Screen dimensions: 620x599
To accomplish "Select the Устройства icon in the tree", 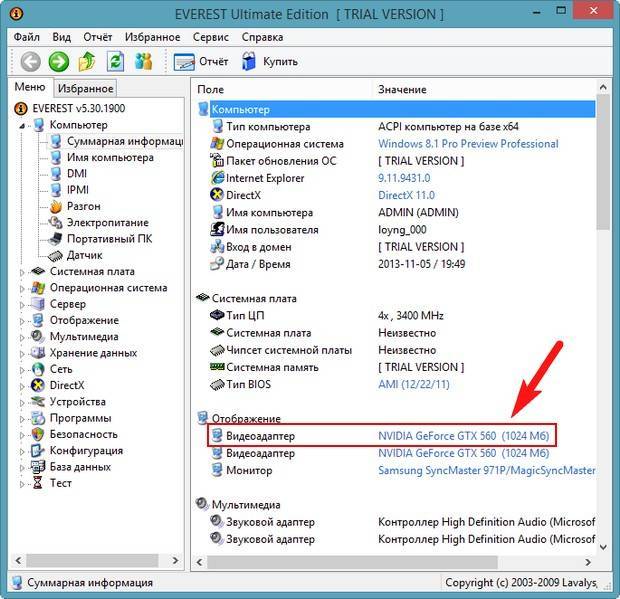I will point(38,402).
